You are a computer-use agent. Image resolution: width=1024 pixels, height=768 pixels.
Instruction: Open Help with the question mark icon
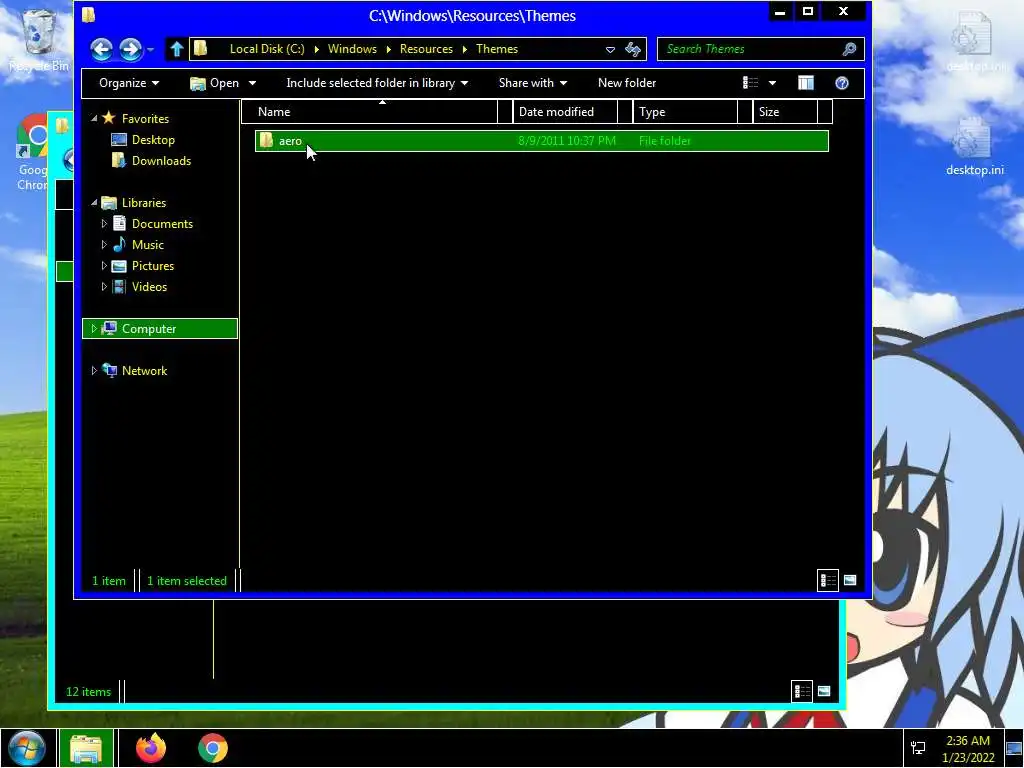point(842,83)
